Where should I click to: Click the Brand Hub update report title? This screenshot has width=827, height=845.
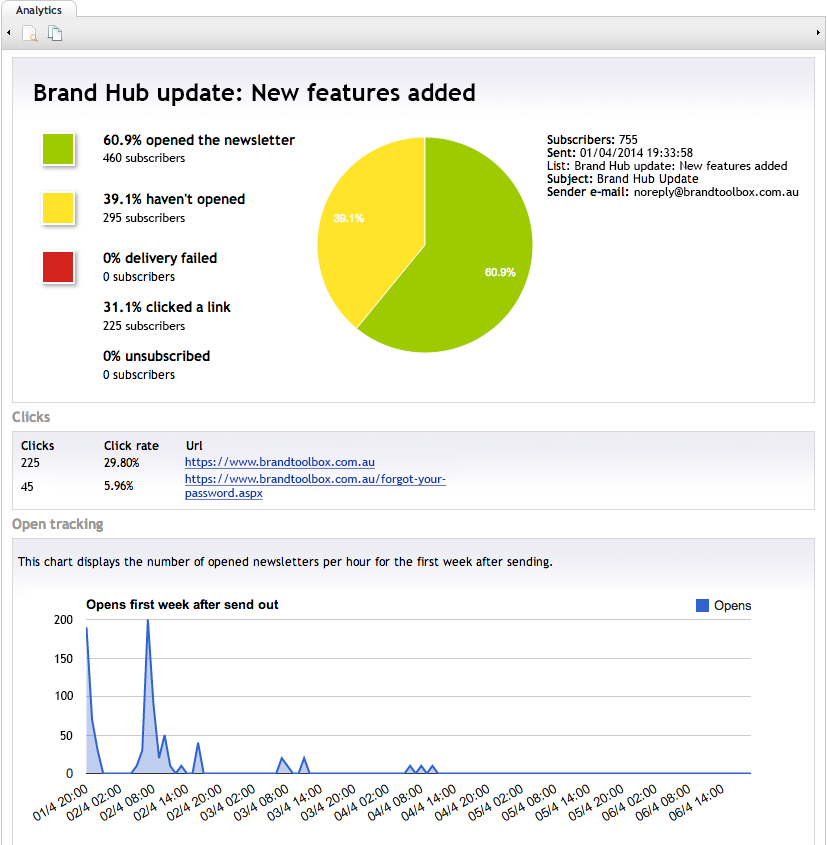click(254, 93)
